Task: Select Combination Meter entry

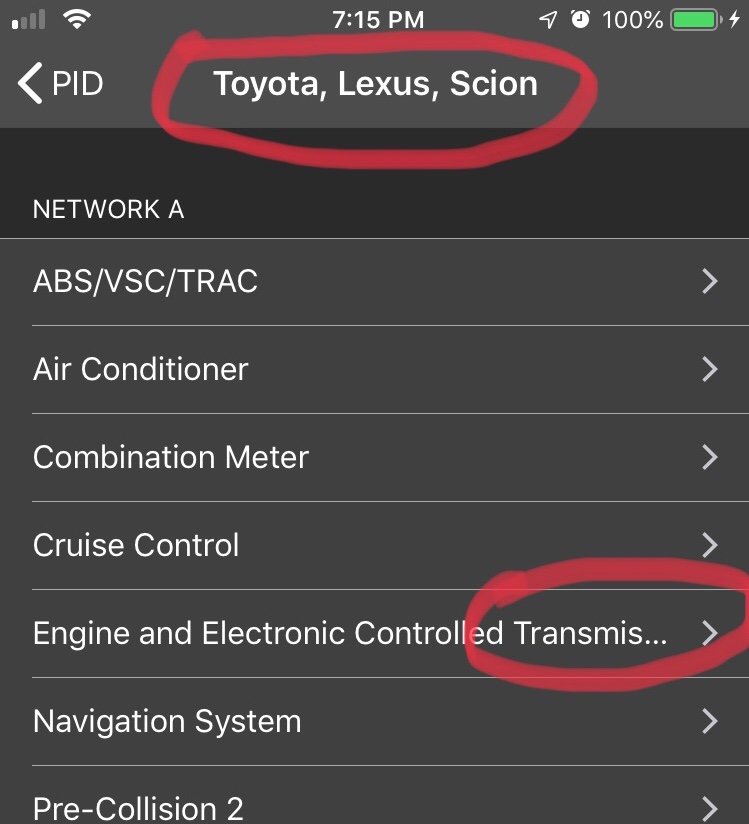Action: click(374, 457)
